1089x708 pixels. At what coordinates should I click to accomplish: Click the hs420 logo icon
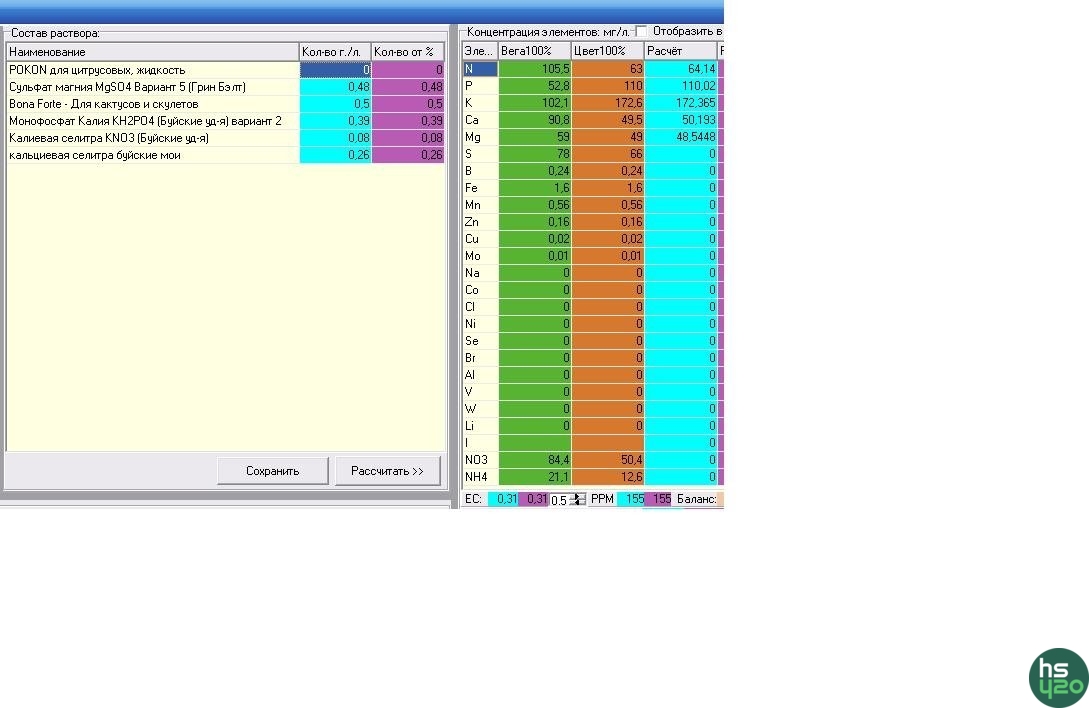click(x=1058, y=677)
